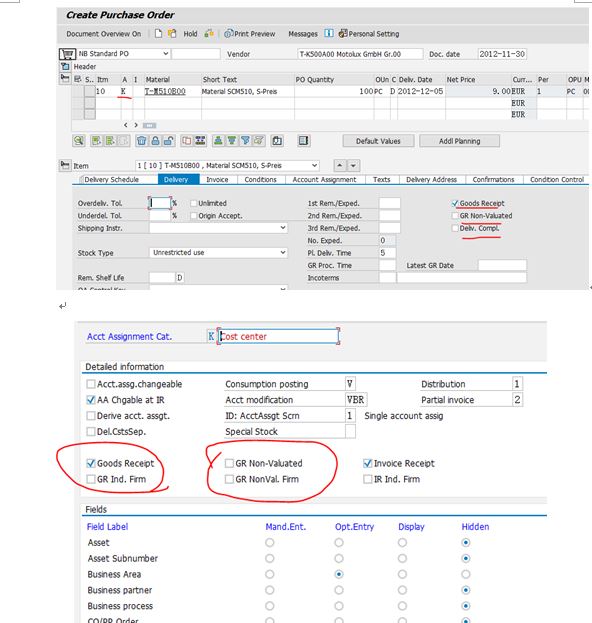
Task: Click the table layout settings icon
Action: click(304, 141)
